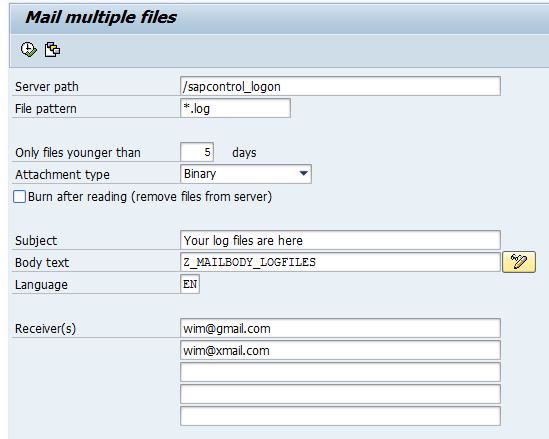Image resolution: width=549 pixels, height=439 pixels.
Task: Open the Attachment type dropdown arrow
Action: [304, 173]
